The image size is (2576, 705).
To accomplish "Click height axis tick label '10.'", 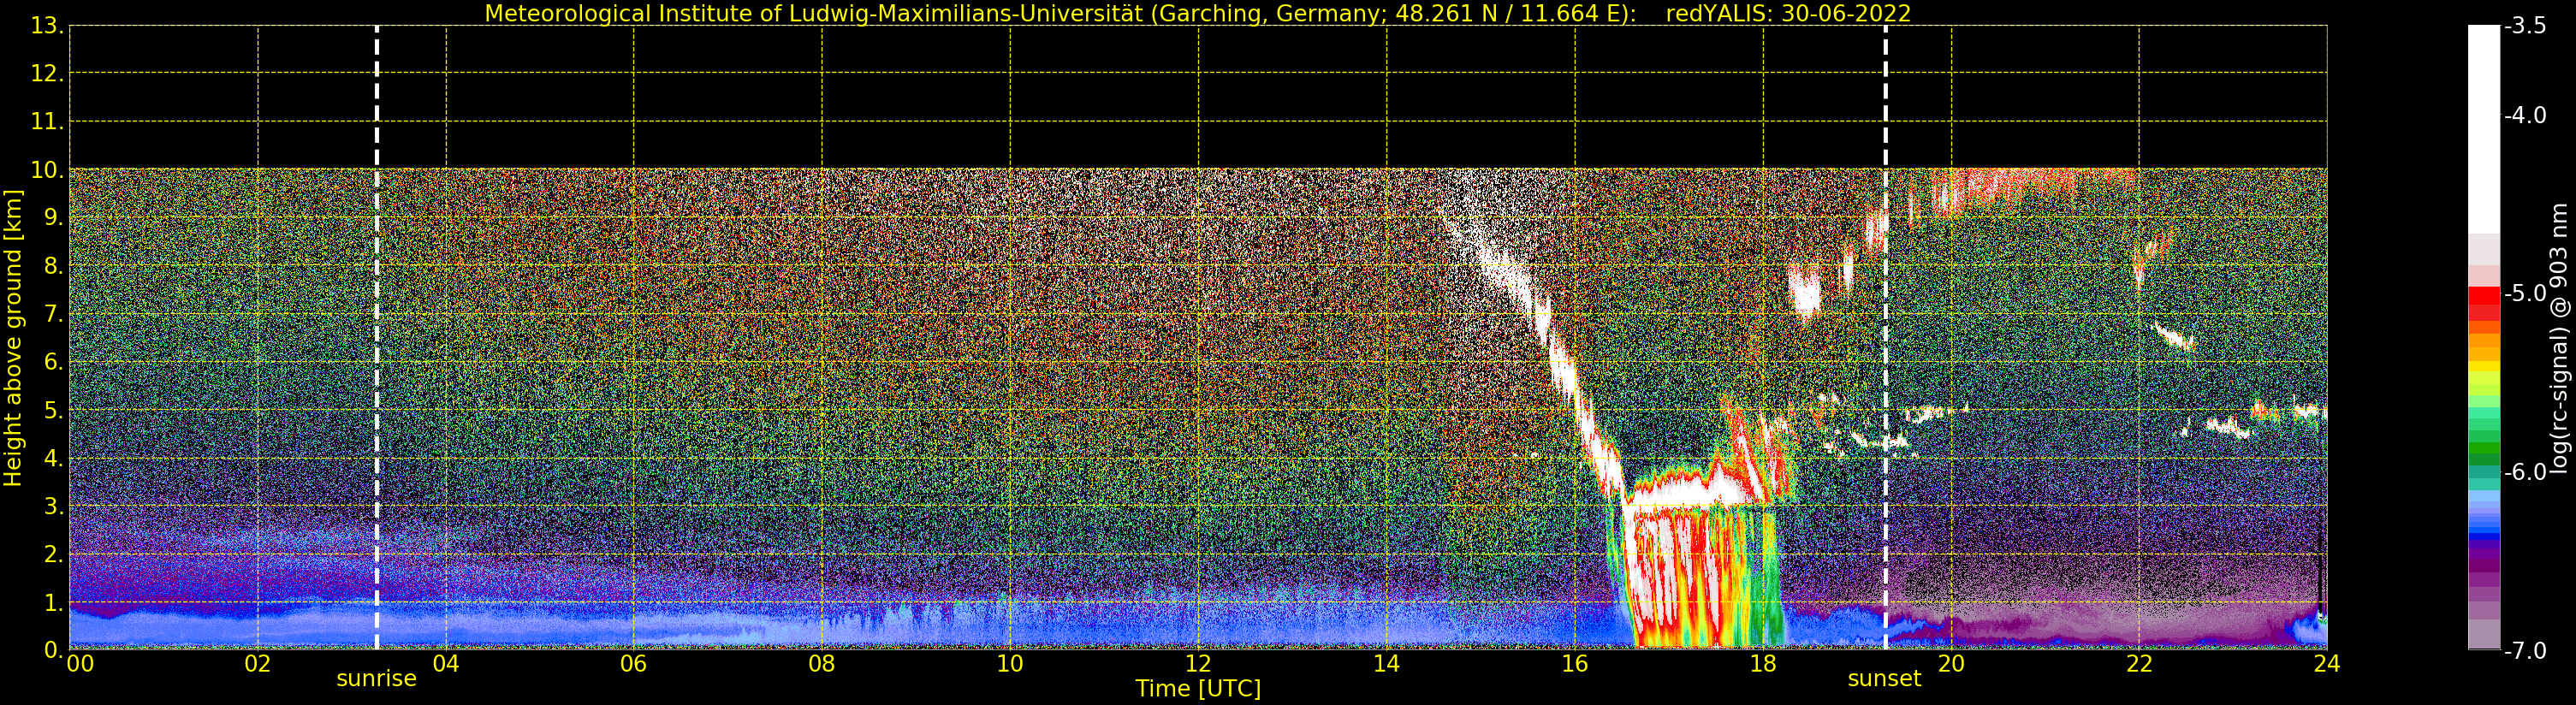I will click(47, 170).
